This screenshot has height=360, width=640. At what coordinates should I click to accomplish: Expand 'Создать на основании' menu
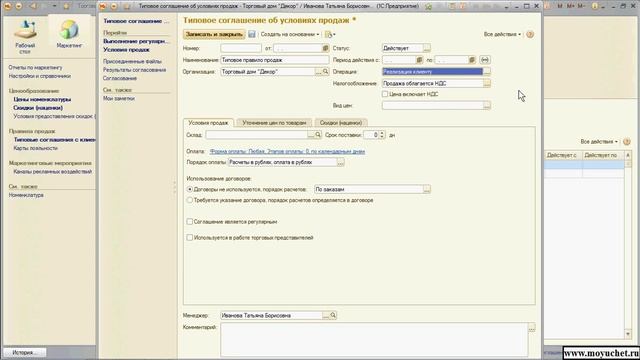(x=290, y=34)
